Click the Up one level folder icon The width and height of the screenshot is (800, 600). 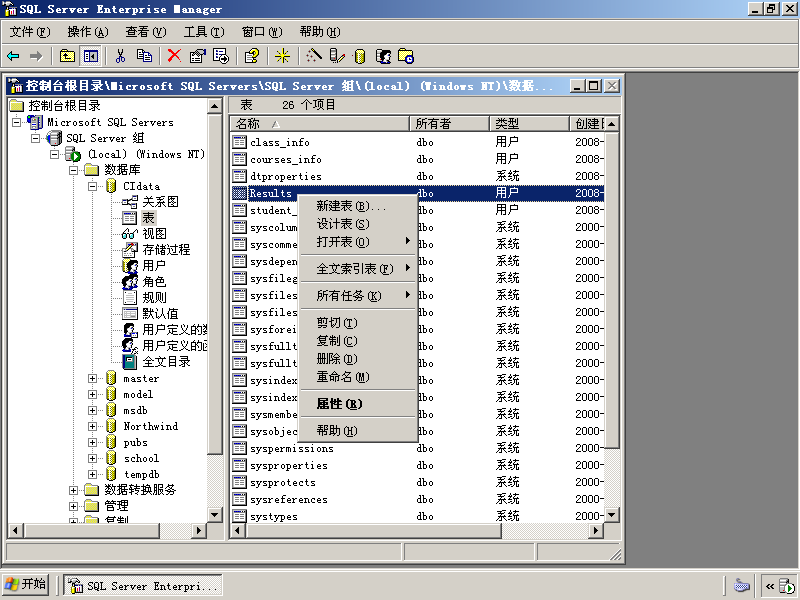(x=67, y=56)
